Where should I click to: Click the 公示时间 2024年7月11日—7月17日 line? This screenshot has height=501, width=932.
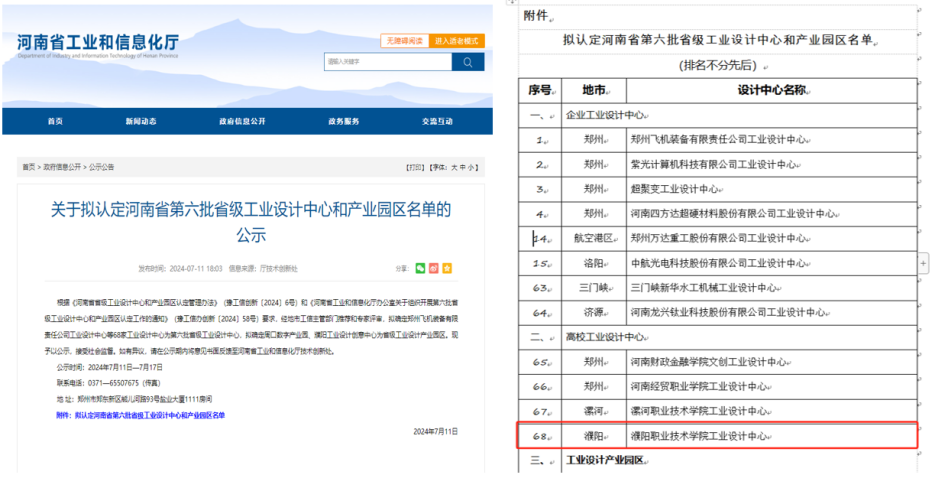tap(109, 367)
